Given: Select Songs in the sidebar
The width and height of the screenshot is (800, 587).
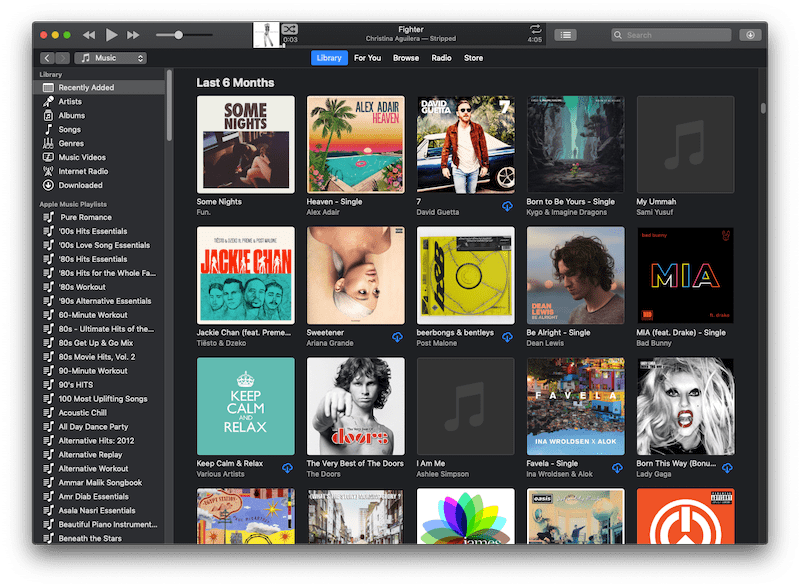Looking at the screenshot, I should pyautogui.click(x=99, y=130).
